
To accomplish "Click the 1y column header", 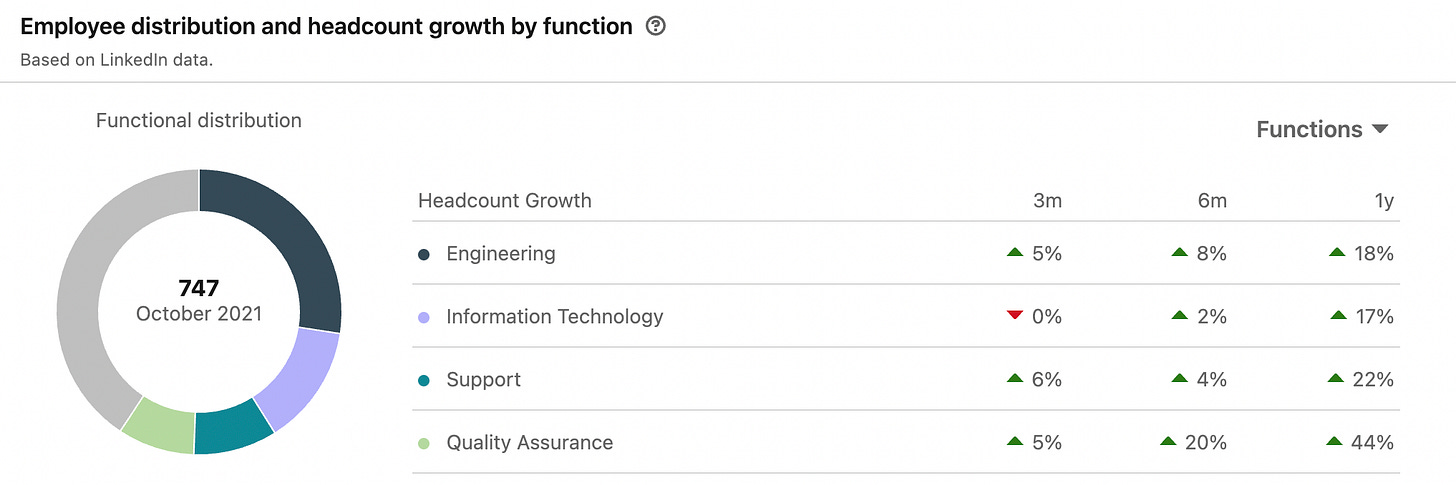I will pos(1383,201).
